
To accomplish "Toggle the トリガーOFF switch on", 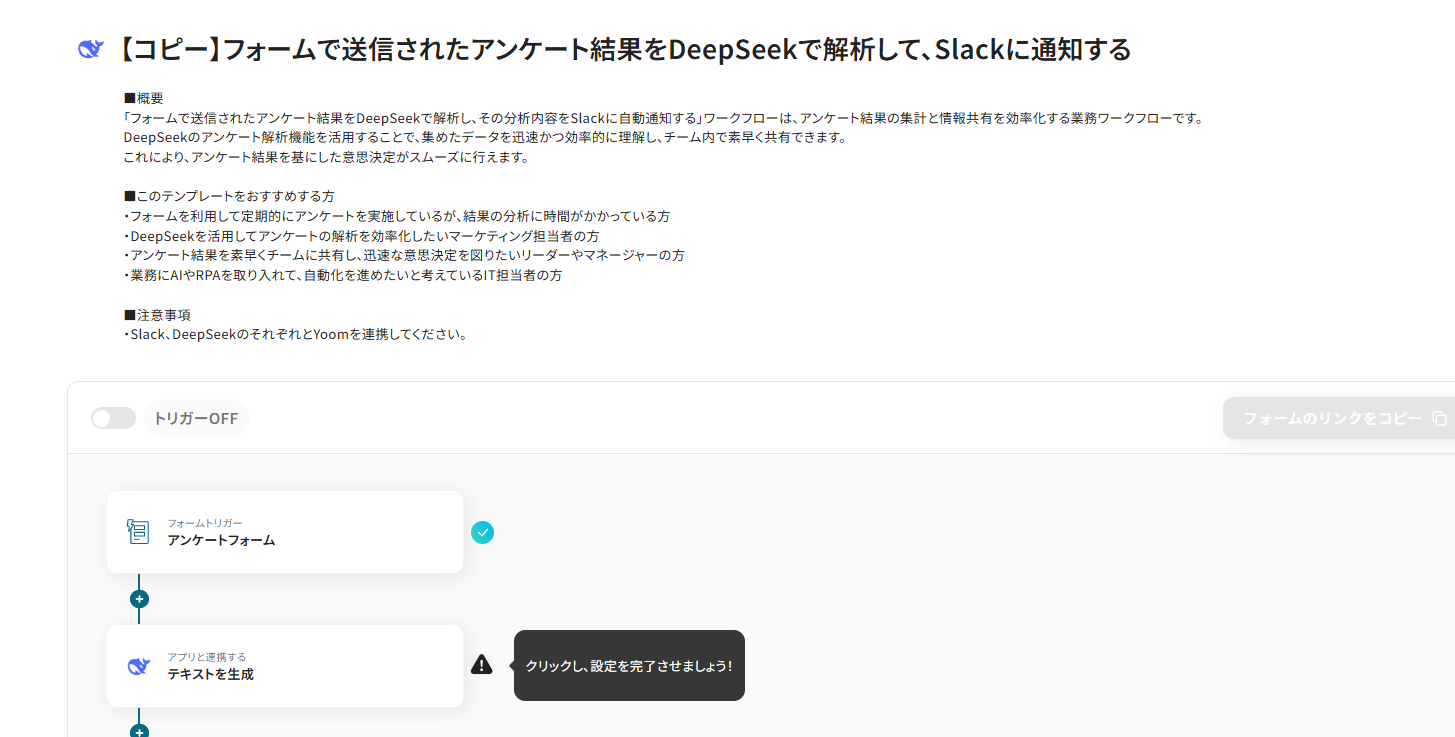I will point(113,418).
